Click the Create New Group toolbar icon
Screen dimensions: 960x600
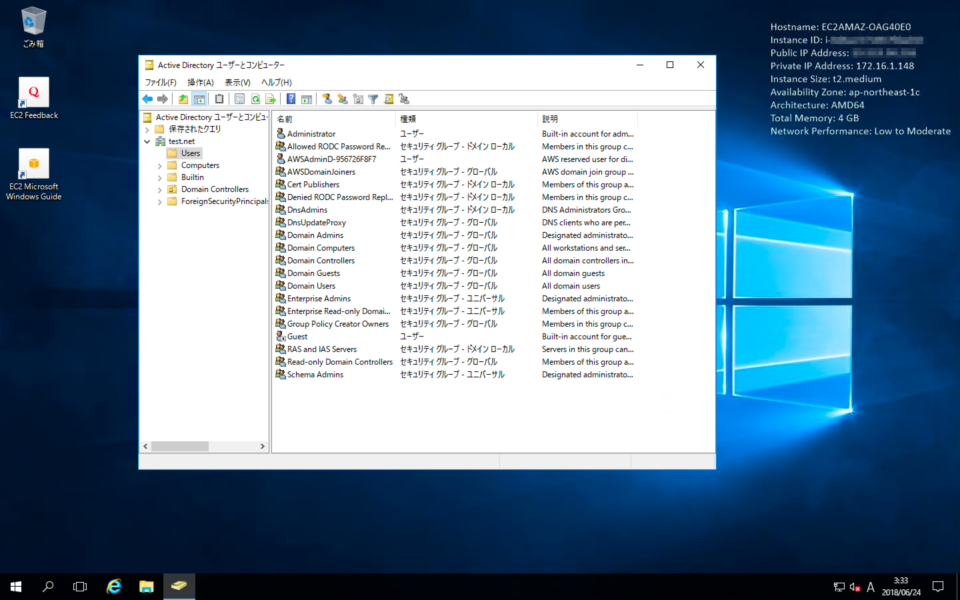coord(343,99)
